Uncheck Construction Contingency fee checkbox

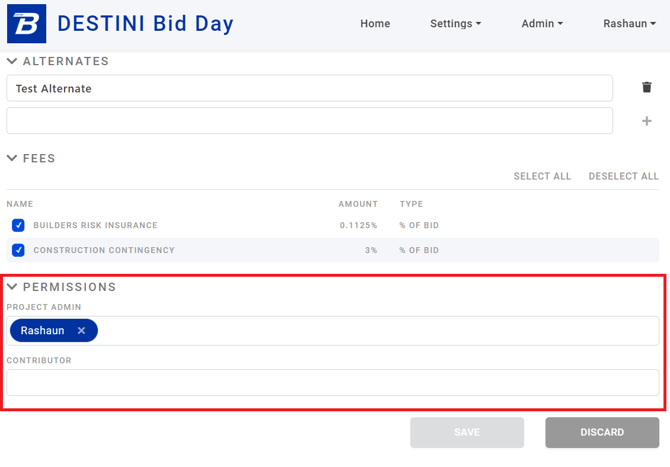[x=18, y=250]
